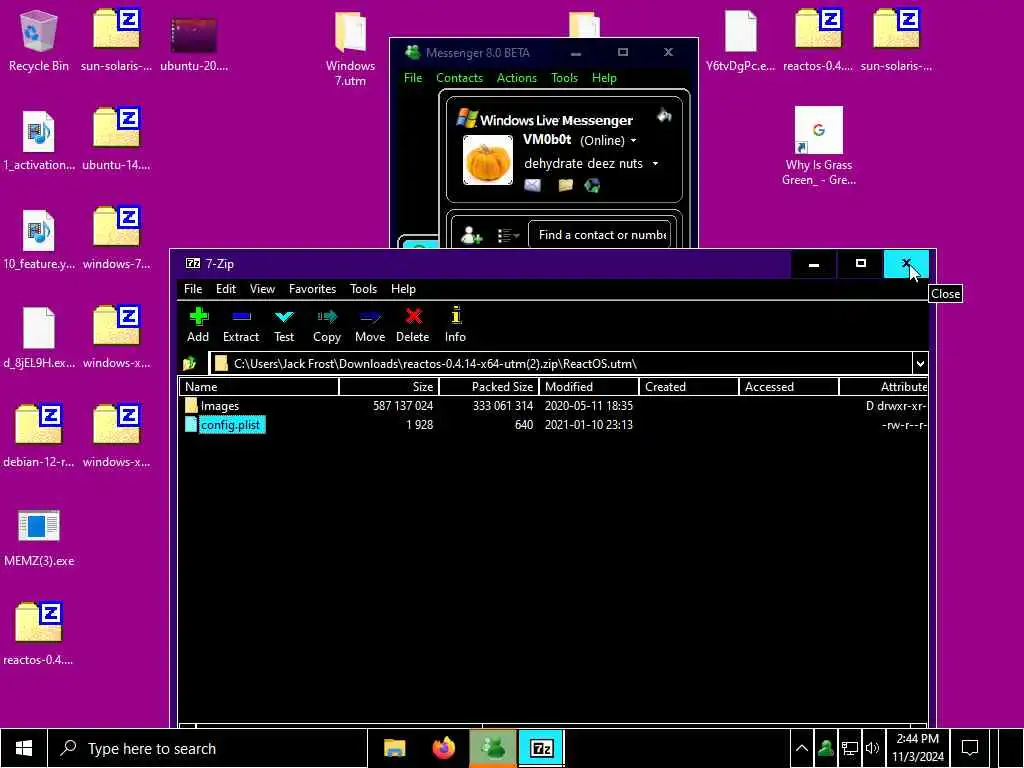Select the Why Is Grass Green shortcut
Screen dimensions: 1024x768
(819, 146)
